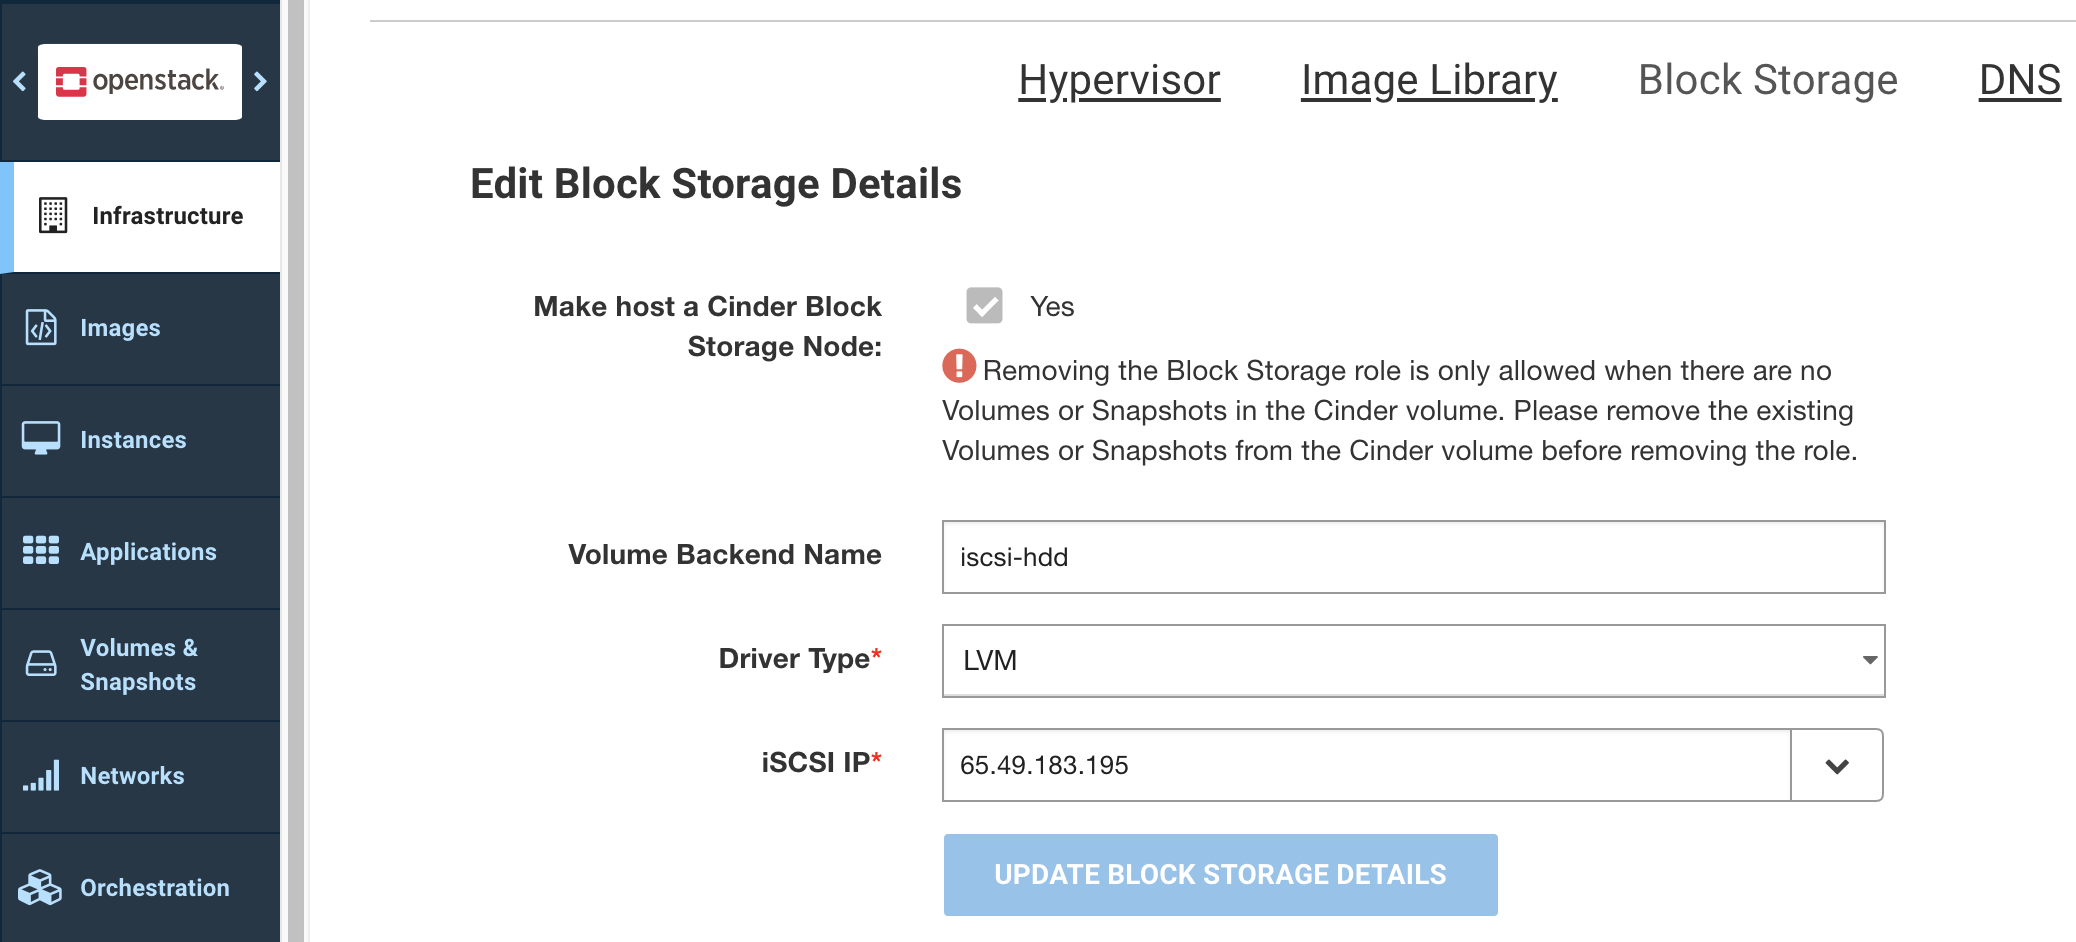Switch to the Hypervisor tab
The height and width of the screenshot is (942, 2076).
click(x=1119, y=80)
